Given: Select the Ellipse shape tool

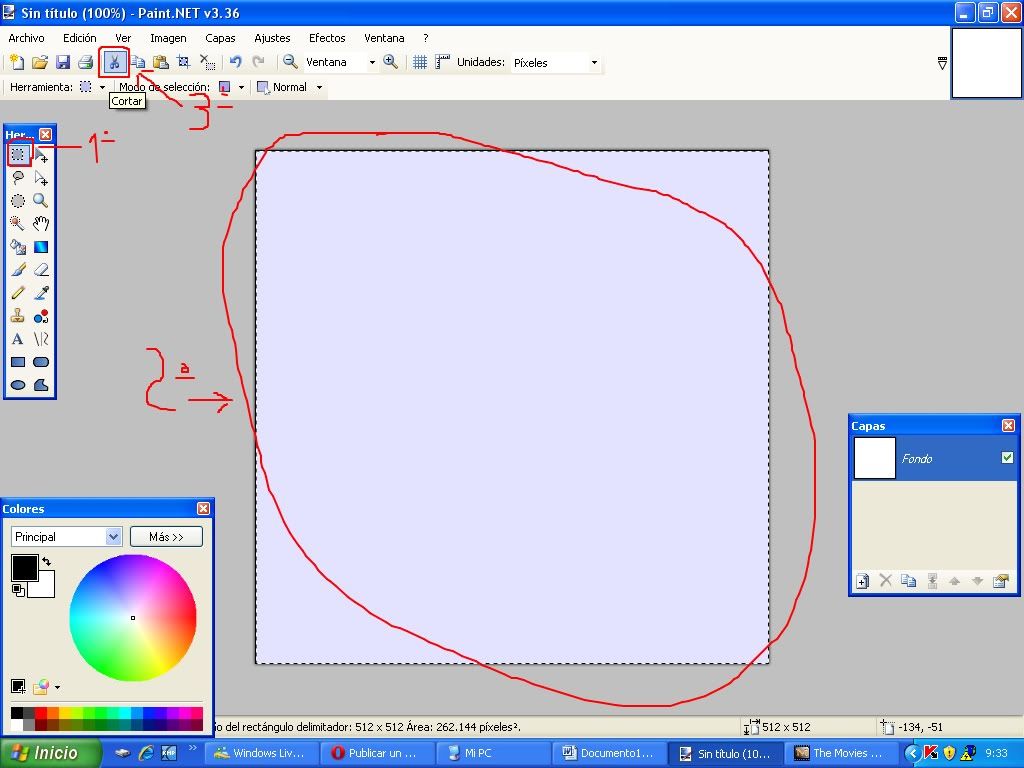Looking at the screenshot, I should [18, 385].
